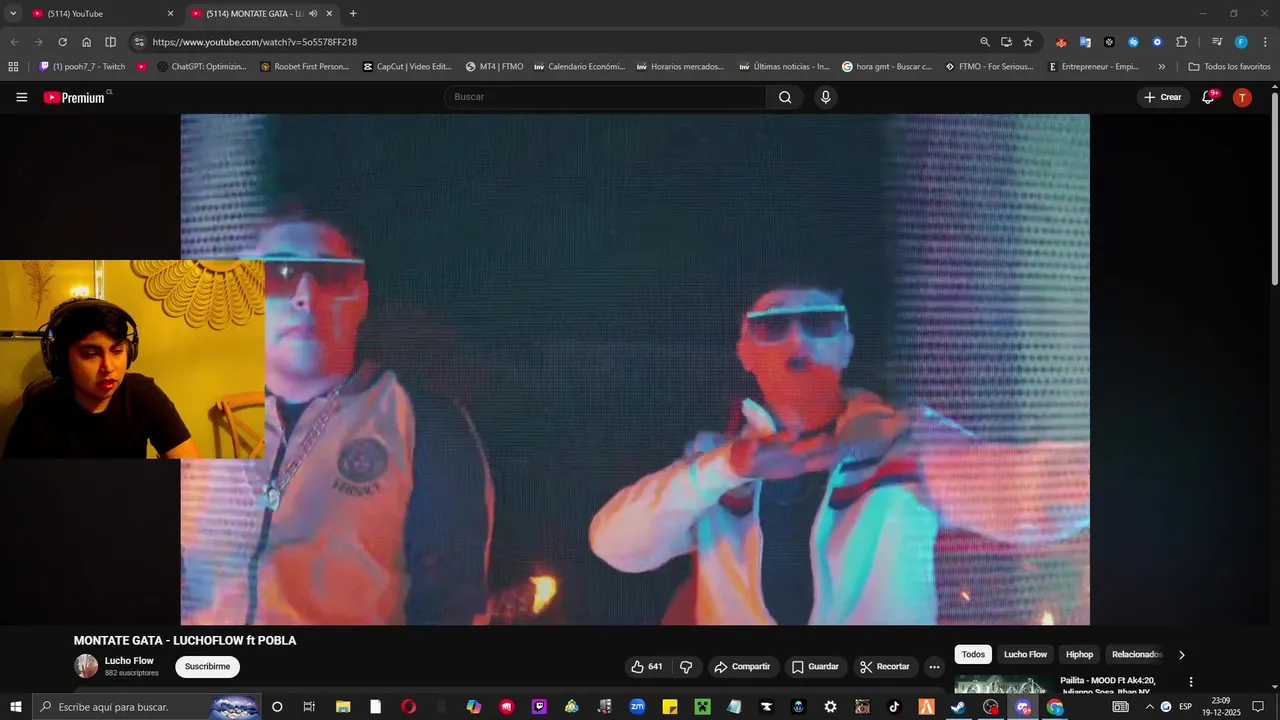
Task: Open the YouTube account avatar menu
Action: point(1242,97)
